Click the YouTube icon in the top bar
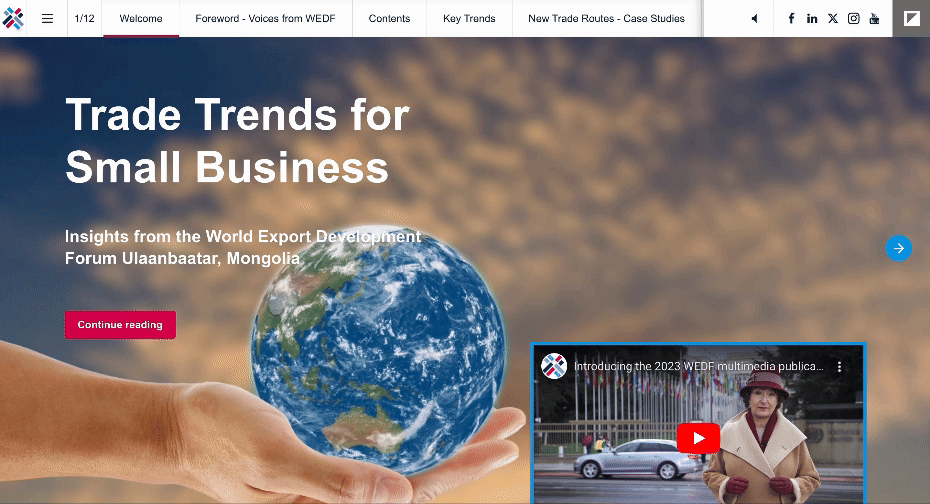The width and height of the screenshot is (930, 504). point(875,18)
